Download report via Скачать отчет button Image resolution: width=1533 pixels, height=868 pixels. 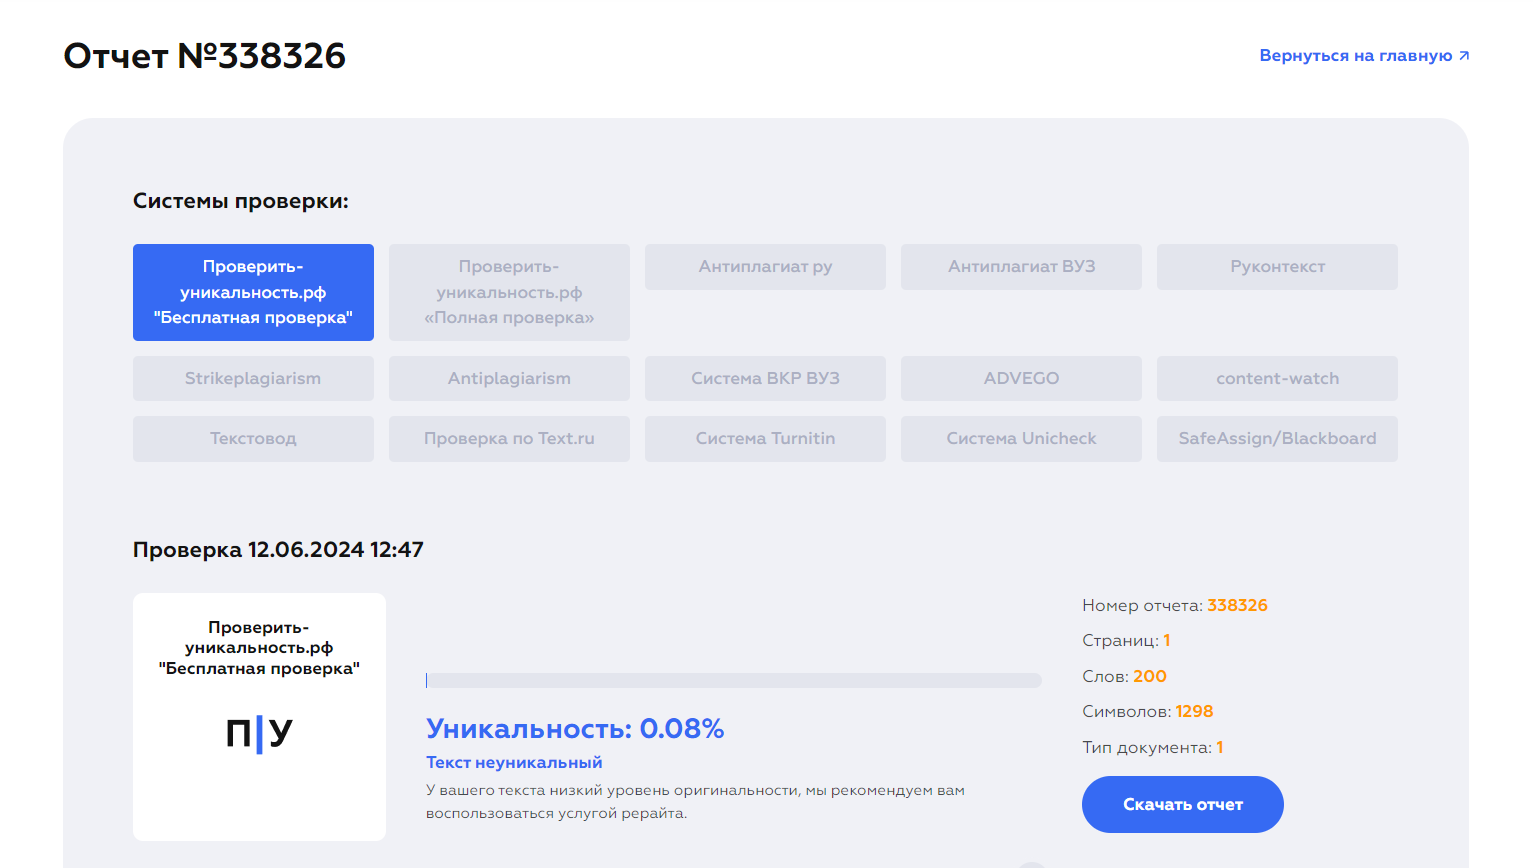pyautogui.click(x=1183, y=805)
